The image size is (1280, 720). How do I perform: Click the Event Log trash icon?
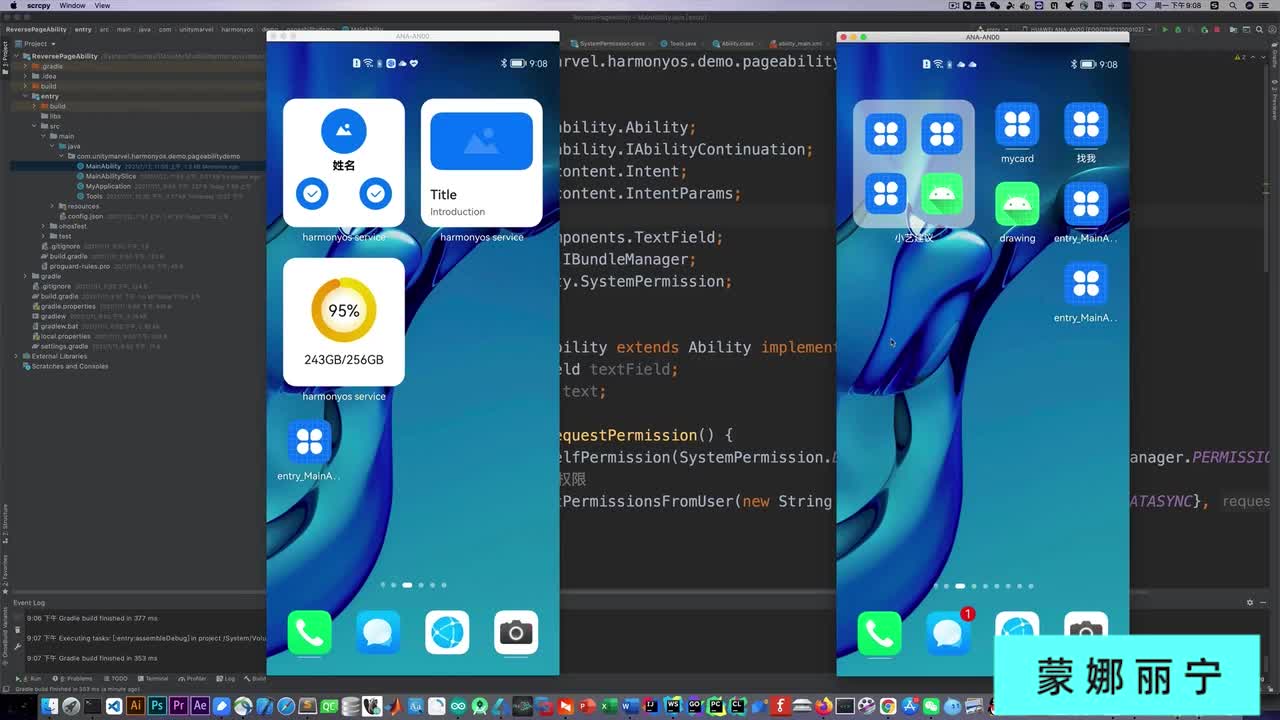(17, 630)
